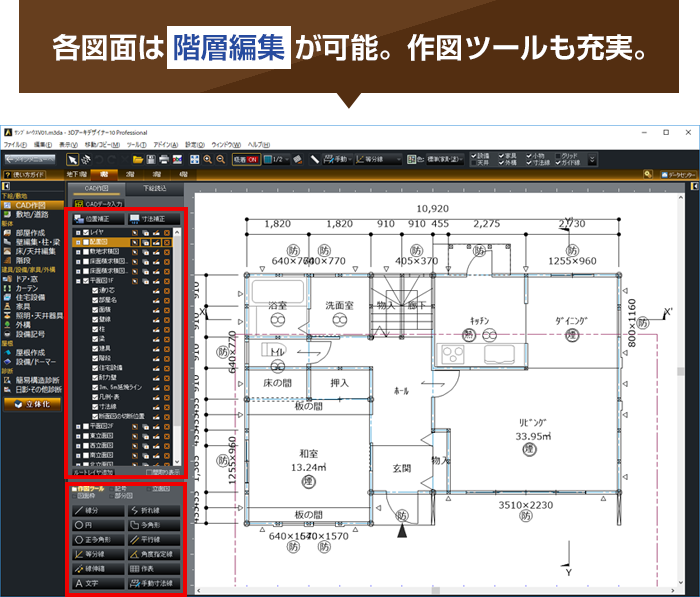This screenshot has width=700, height=597.
Task: Pick the 折れ線 polyline tool
Action: point(155,511)
